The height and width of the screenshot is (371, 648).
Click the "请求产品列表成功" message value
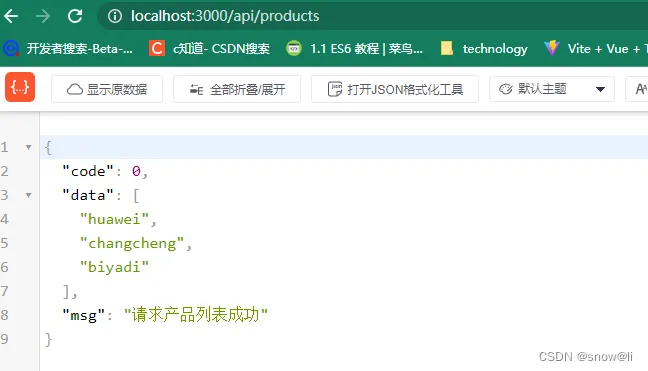196,315
